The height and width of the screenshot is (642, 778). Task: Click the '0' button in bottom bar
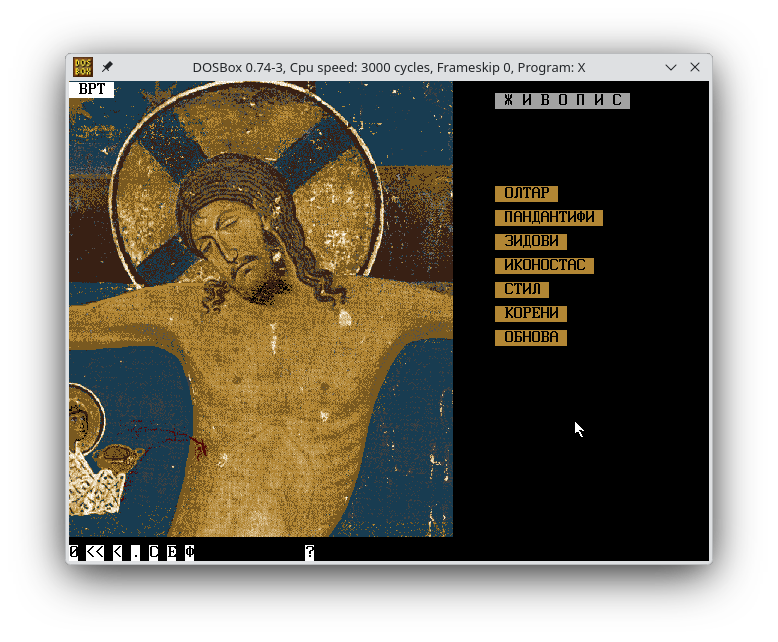[74, 552]
